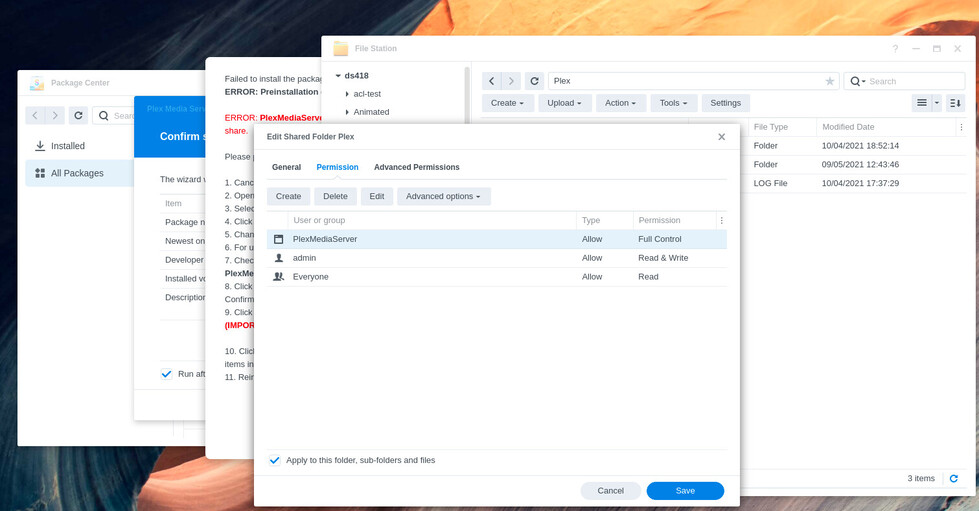This screenshot has width=979, height=511.
Task: Toggle Apply to this folder, sub-folders and files
Action: 275,460
